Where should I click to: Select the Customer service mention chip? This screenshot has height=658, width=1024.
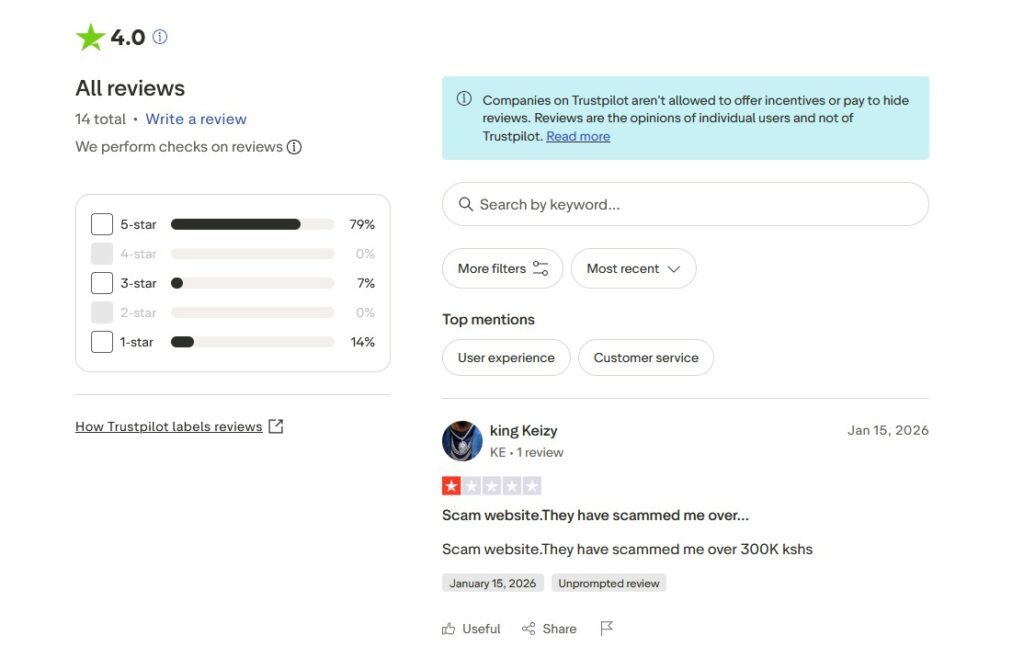[x=646, y=358]
